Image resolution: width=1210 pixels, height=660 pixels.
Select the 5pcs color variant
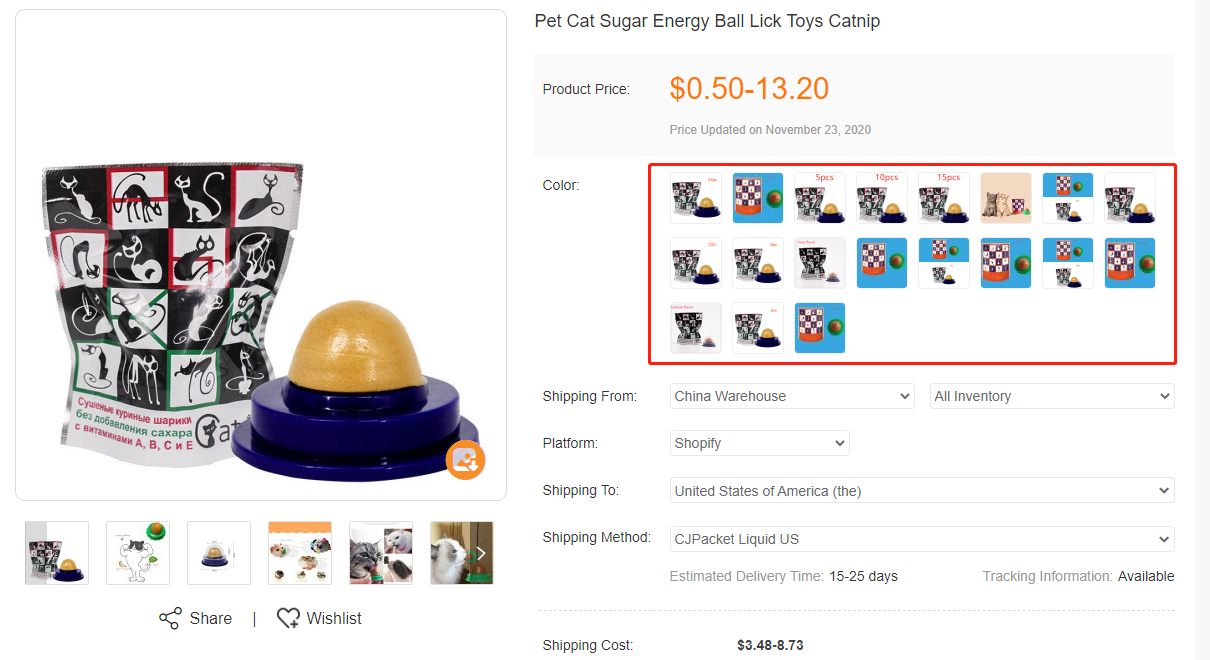(x=820, y=198)
